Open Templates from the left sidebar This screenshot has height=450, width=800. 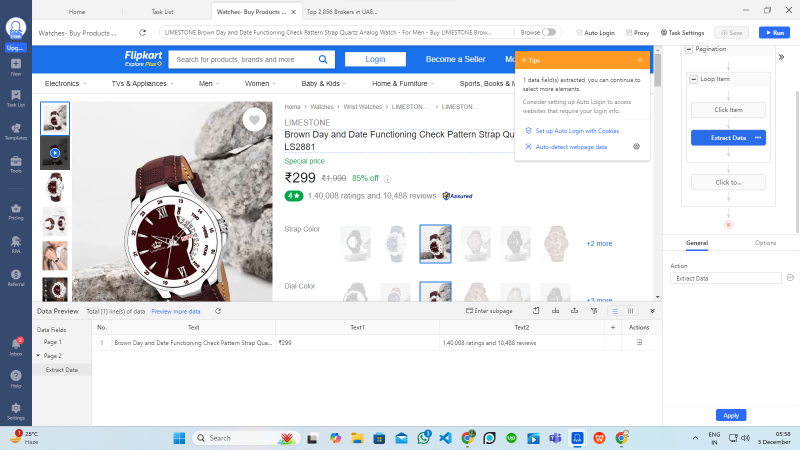pos(16,130)
